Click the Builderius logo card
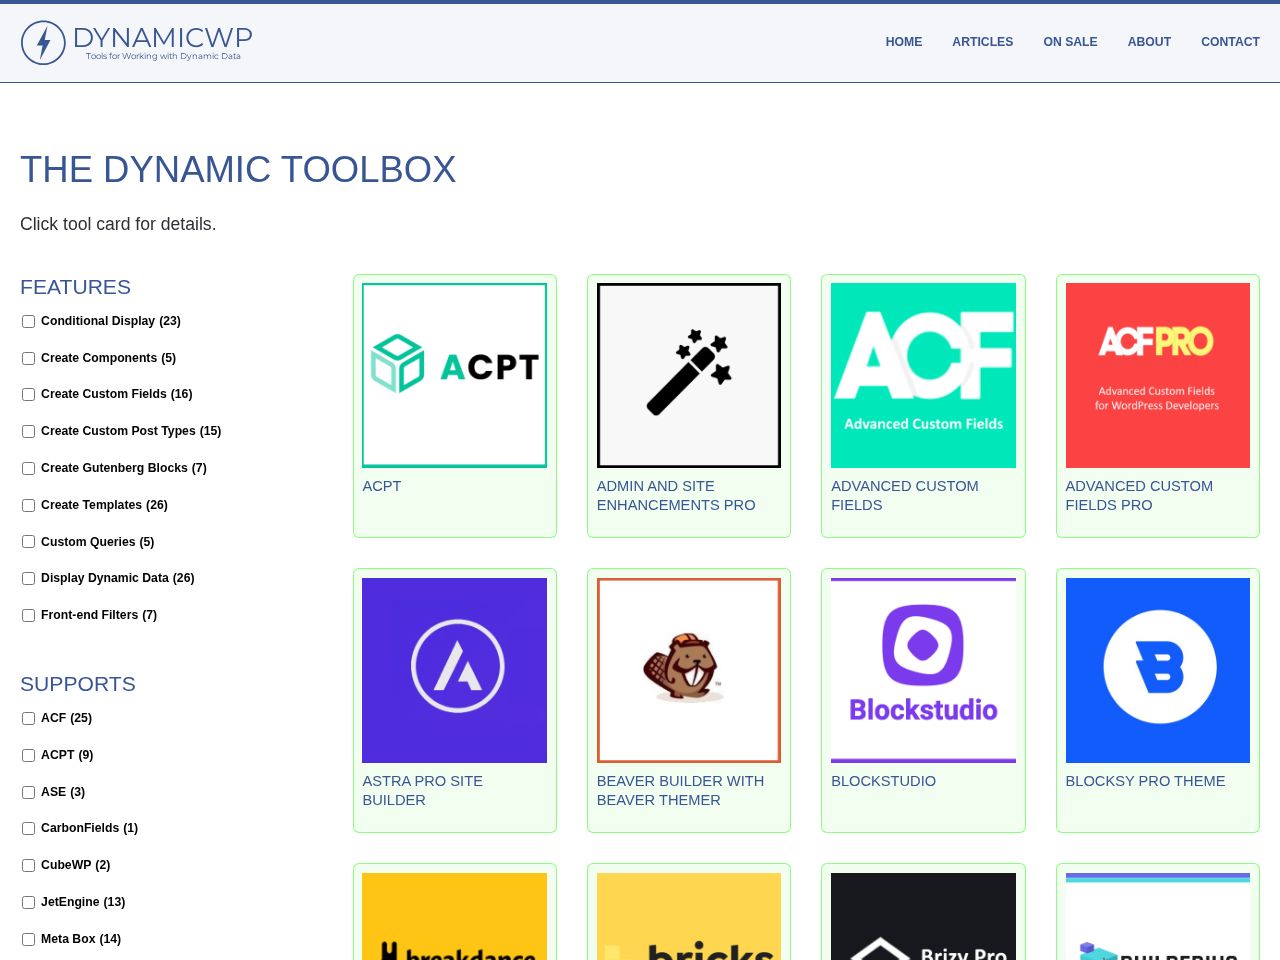The height and width of the screenshot is (960, 1280). pyautogui.click(x=1158, y=916)
